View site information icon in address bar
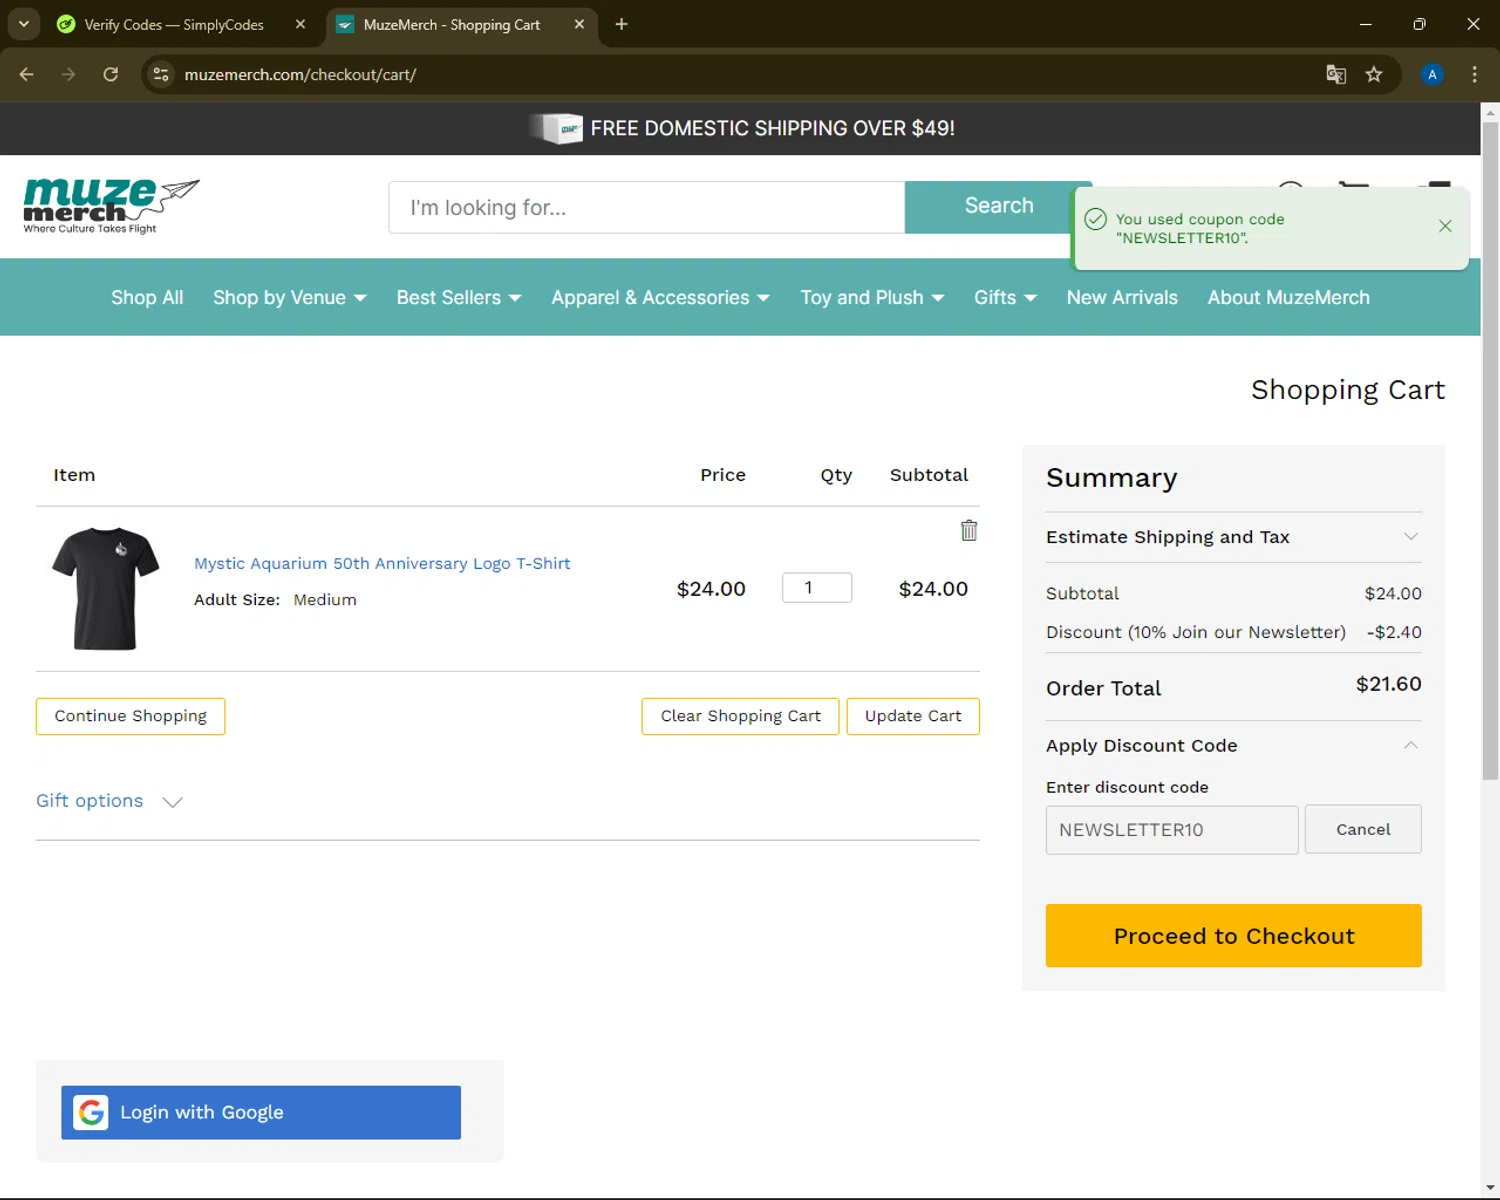 [161, 74]
